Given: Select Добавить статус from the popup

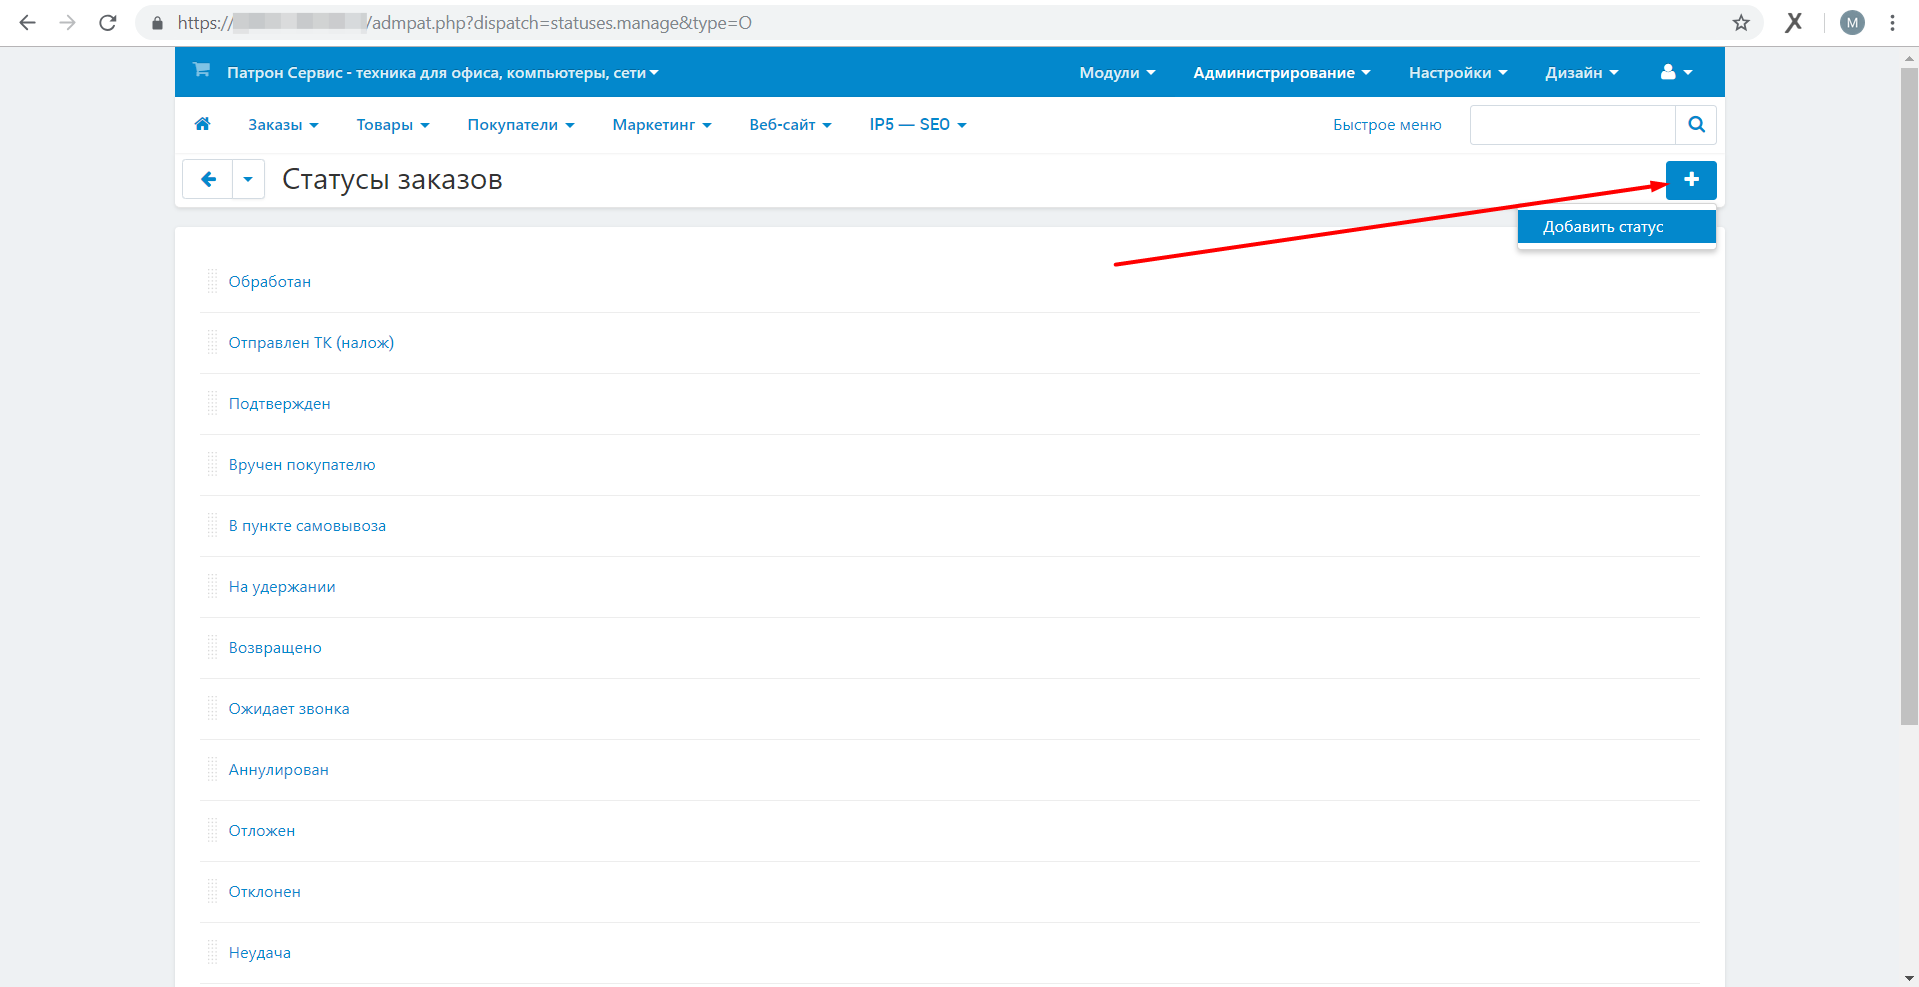Looking at the screenshot, I should tap(1616, 226).
